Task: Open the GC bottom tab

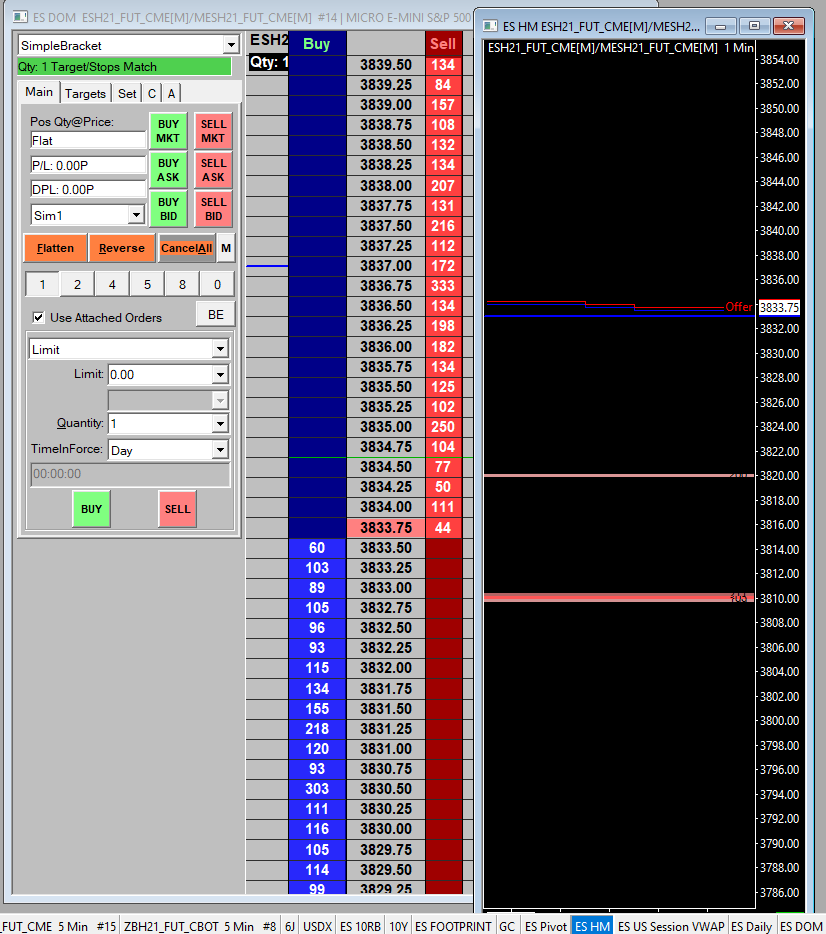Action: coord(507,926)
